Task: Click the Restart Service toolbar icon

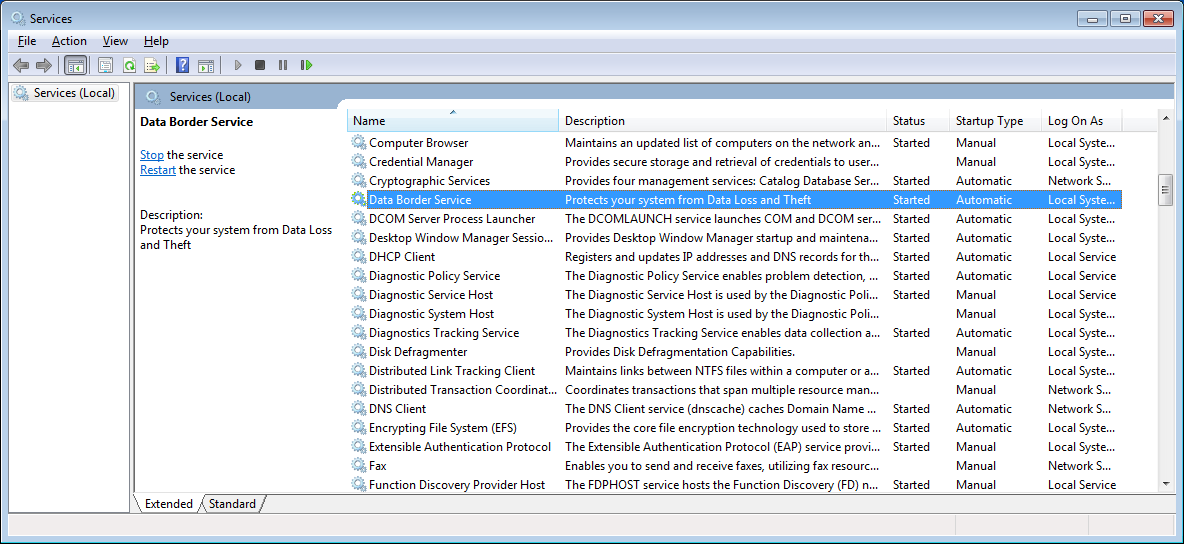Action: pos(306,65)
